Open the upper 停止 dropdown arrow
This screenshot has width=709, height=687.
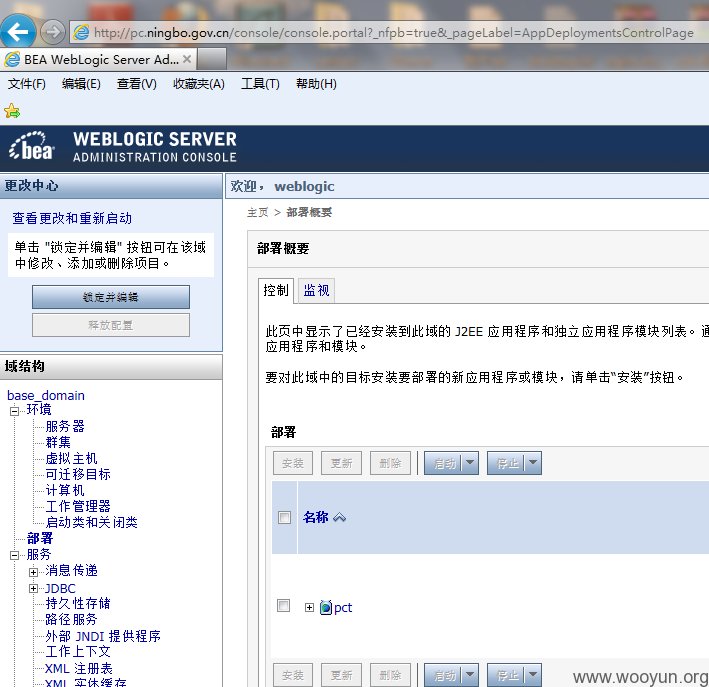(x=533, y=463)
